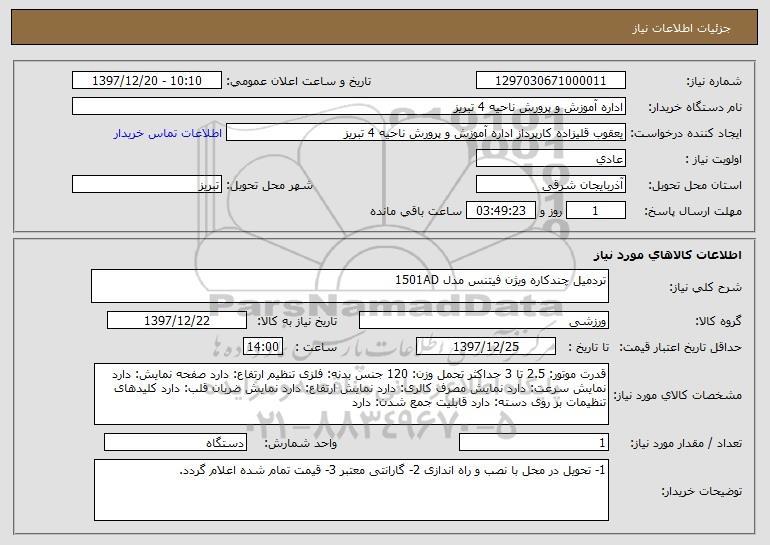Click the label گروه کالا
Image resolution: width=770 pixels, height=545 pixels.
click(x=718, y=321)
